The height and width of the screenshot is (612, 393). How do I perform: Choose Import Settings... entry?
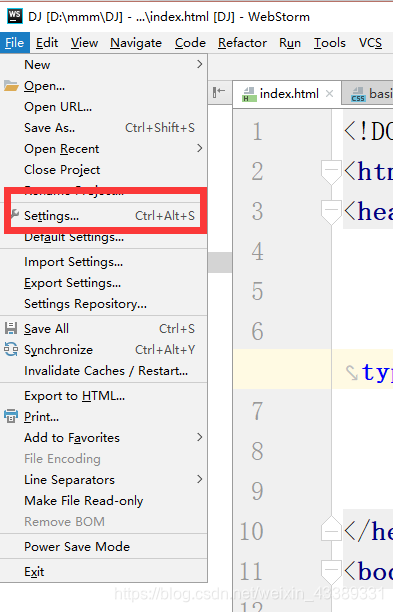click(103, 262)
